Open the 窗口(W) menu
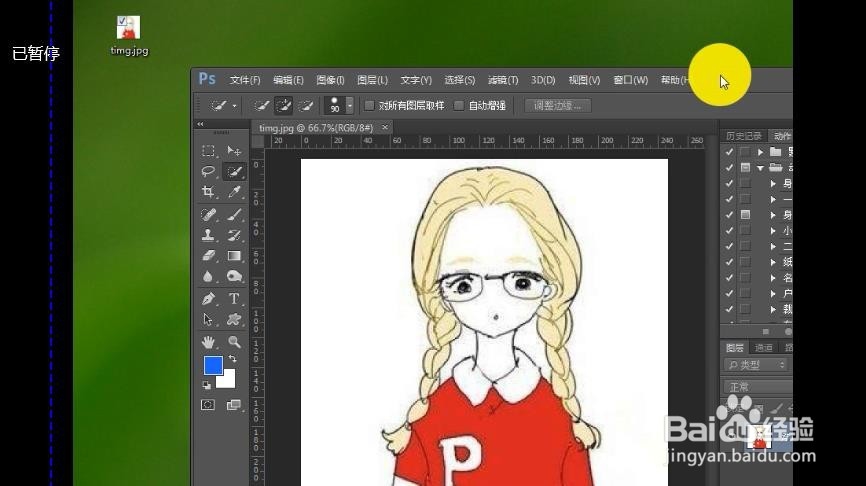 pos(630,80)
